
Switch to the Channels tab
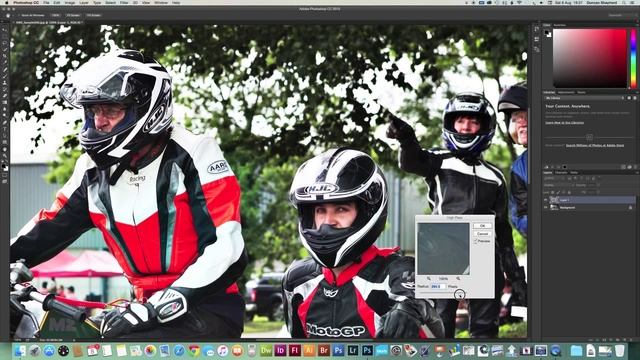[561, 173]
